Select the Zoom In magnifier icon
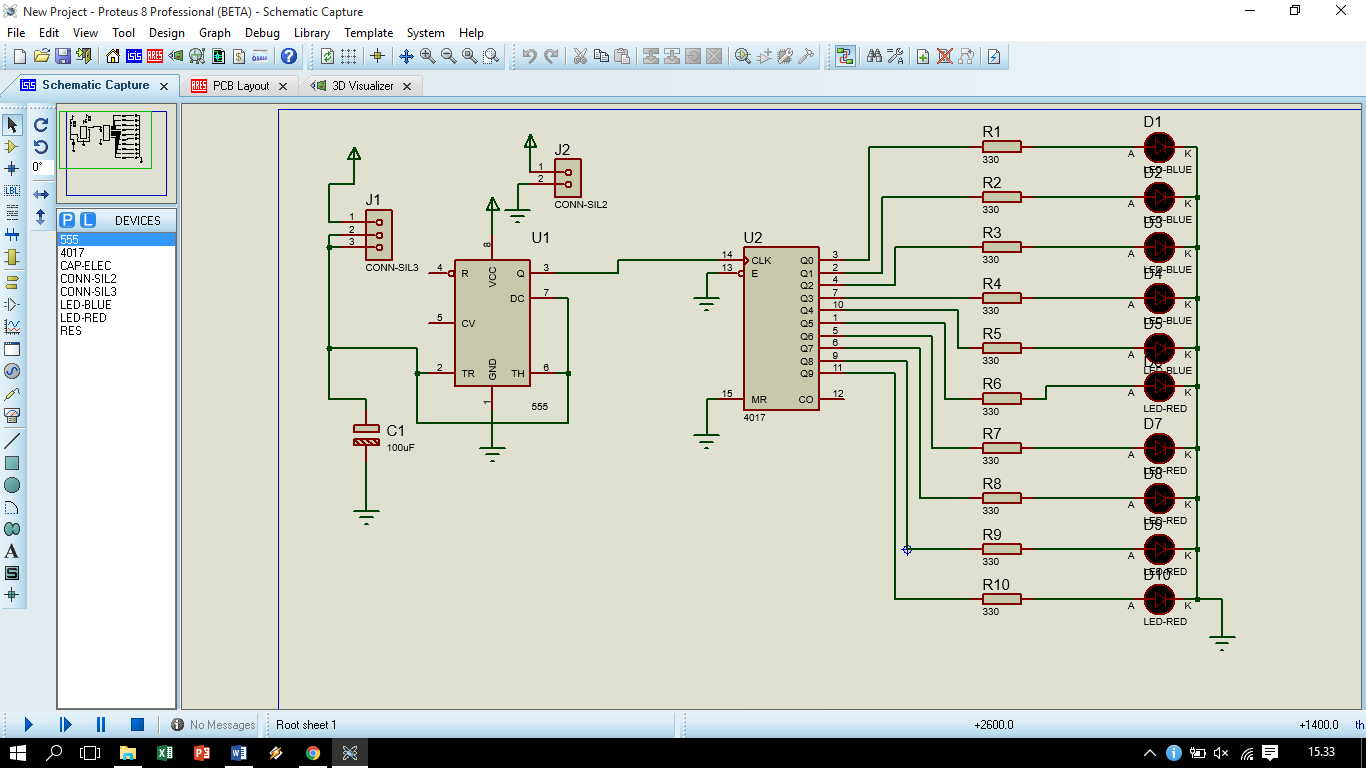Screen dimensions: 1366x768 point(428,56)
